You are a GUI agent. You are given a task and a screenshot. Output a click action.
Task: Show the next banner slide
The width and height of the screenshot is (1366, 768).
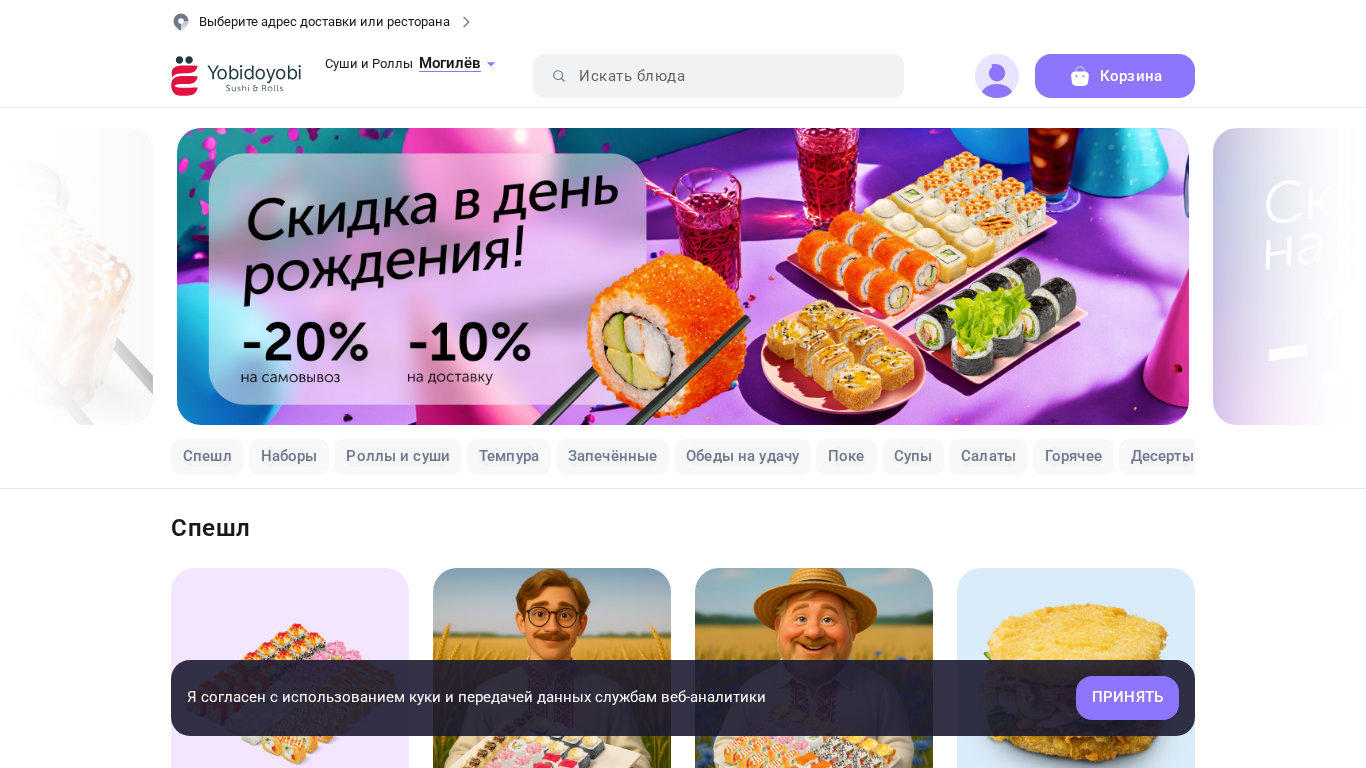[x=1289, y=276]
